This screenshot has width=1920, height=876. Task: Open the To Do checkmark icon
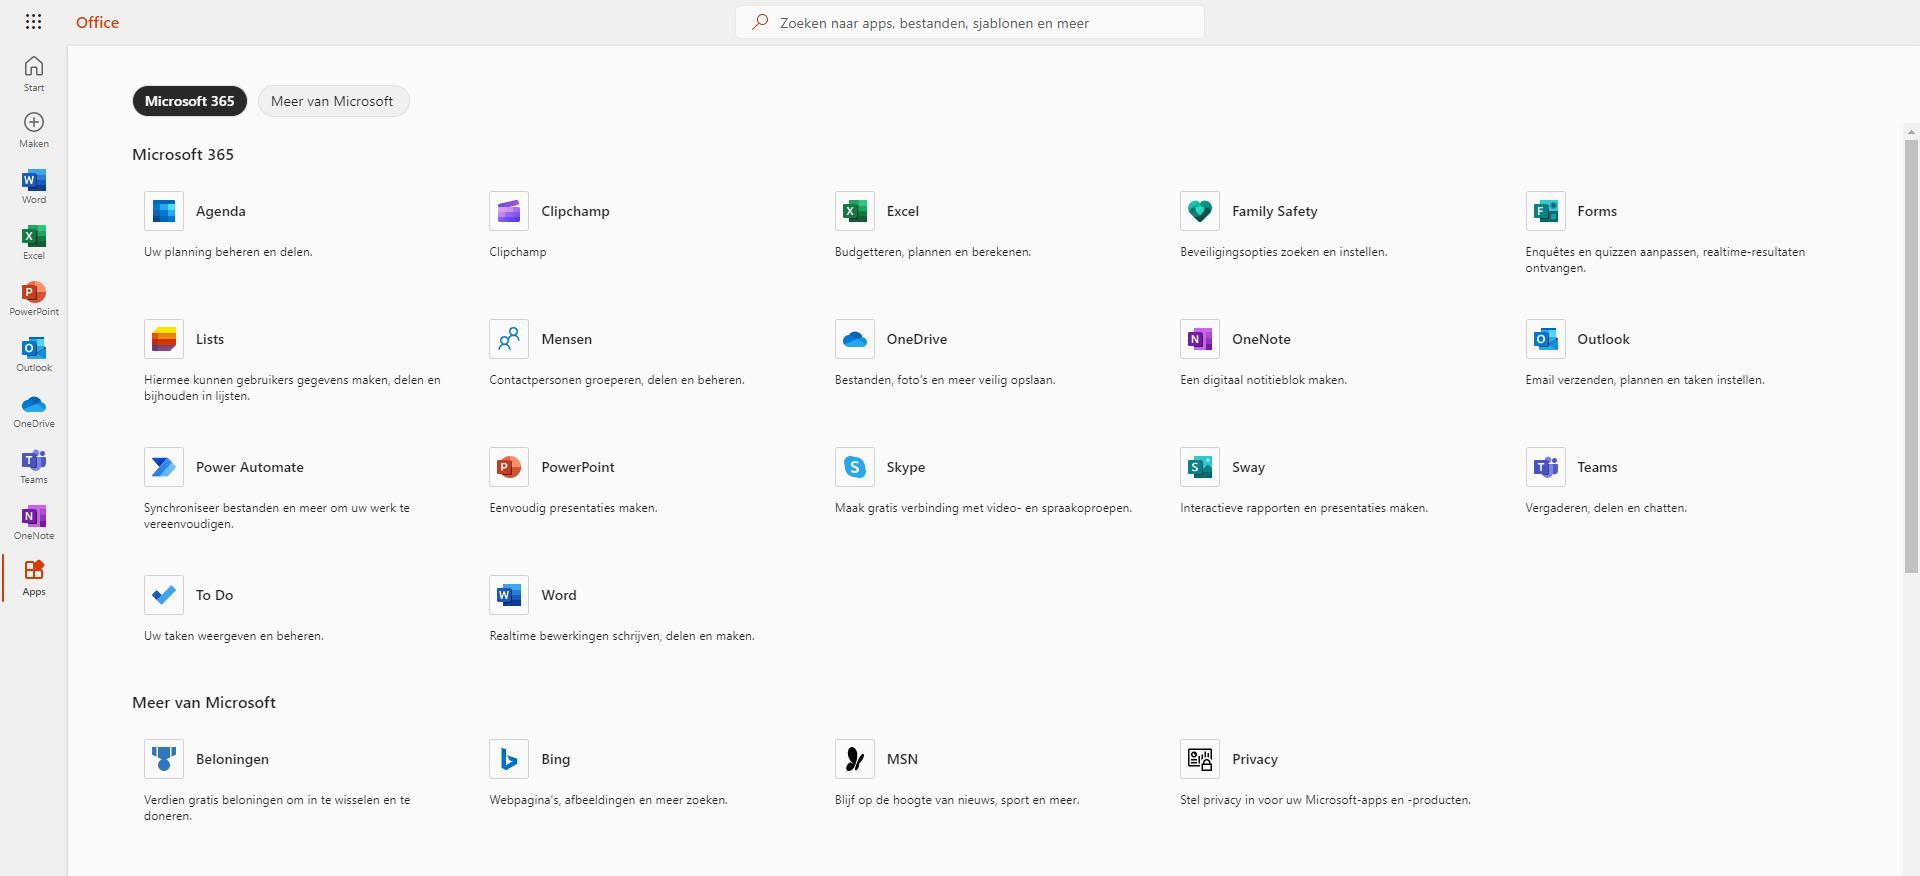pos(164,595)
